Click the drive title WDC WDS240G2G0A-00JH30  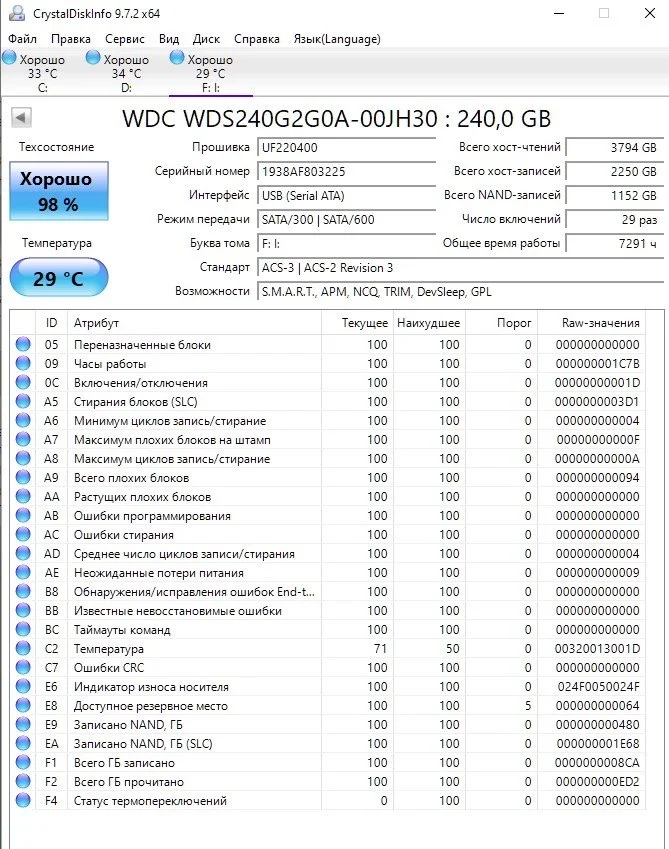[336, 119]
